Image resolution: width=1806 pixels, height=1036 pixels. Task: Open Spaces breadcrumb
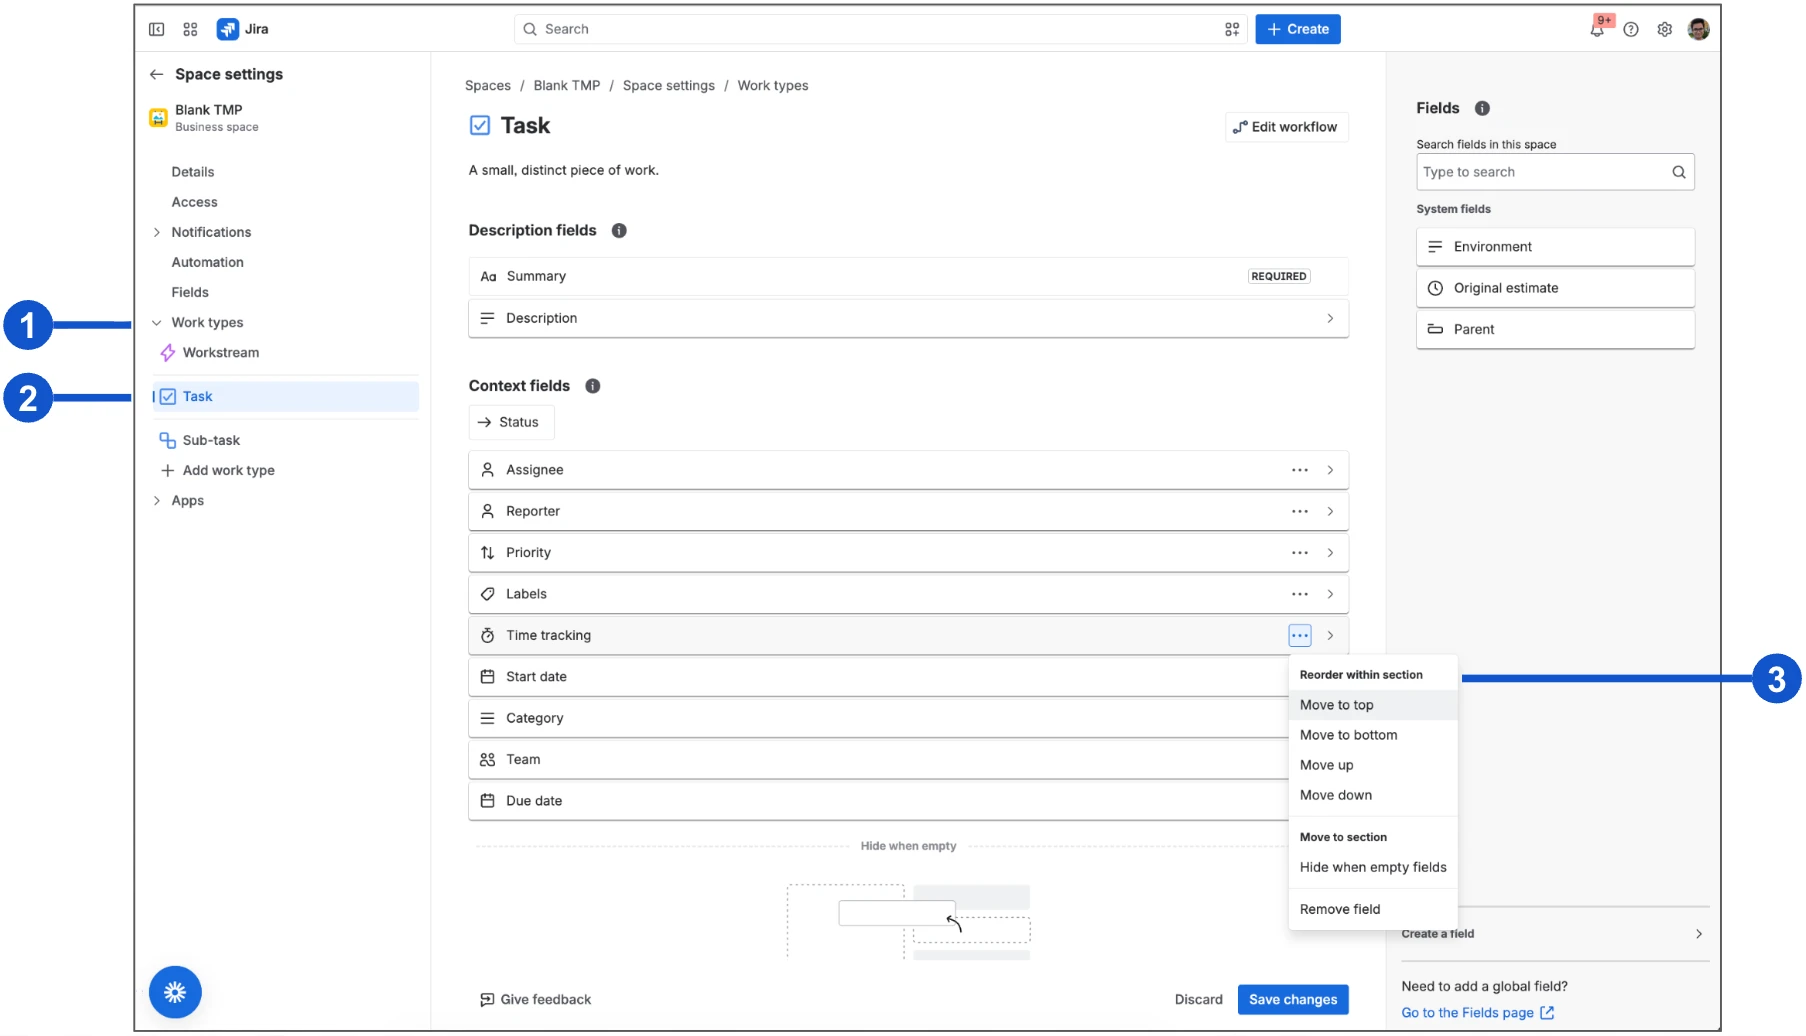(x=488, y=86)
